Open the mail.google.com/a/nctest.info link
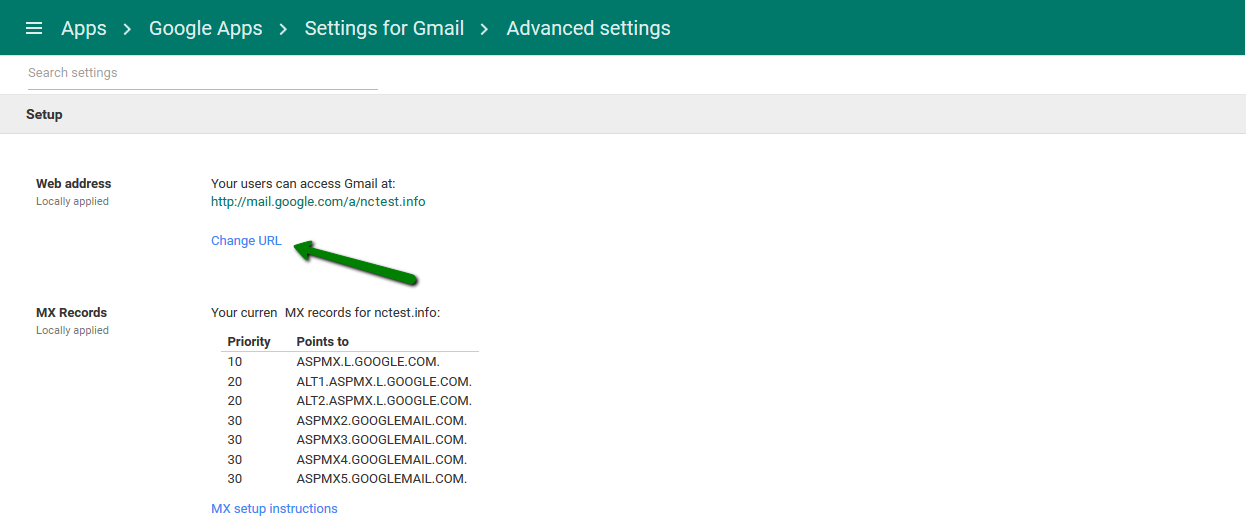The image size is (1246, 522). pos(318,202)
